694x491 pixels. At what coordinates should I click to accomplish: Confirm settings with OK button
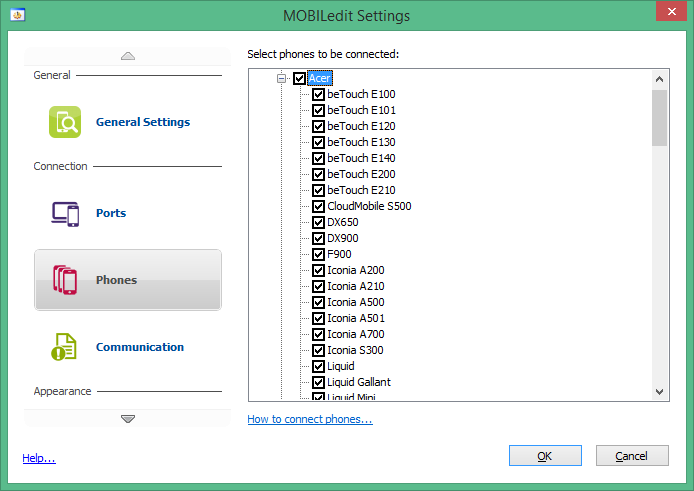coord(545,456)
